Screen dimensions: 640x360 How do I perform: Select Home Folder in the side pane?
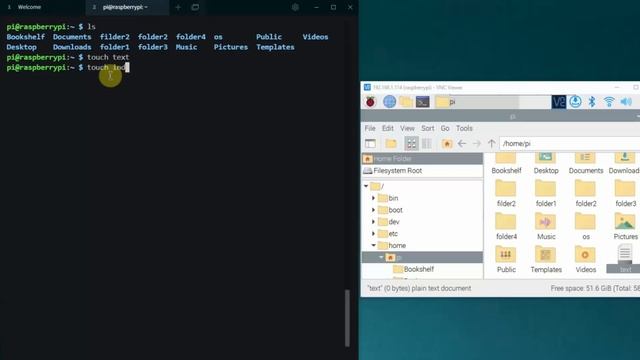(422, 159)
